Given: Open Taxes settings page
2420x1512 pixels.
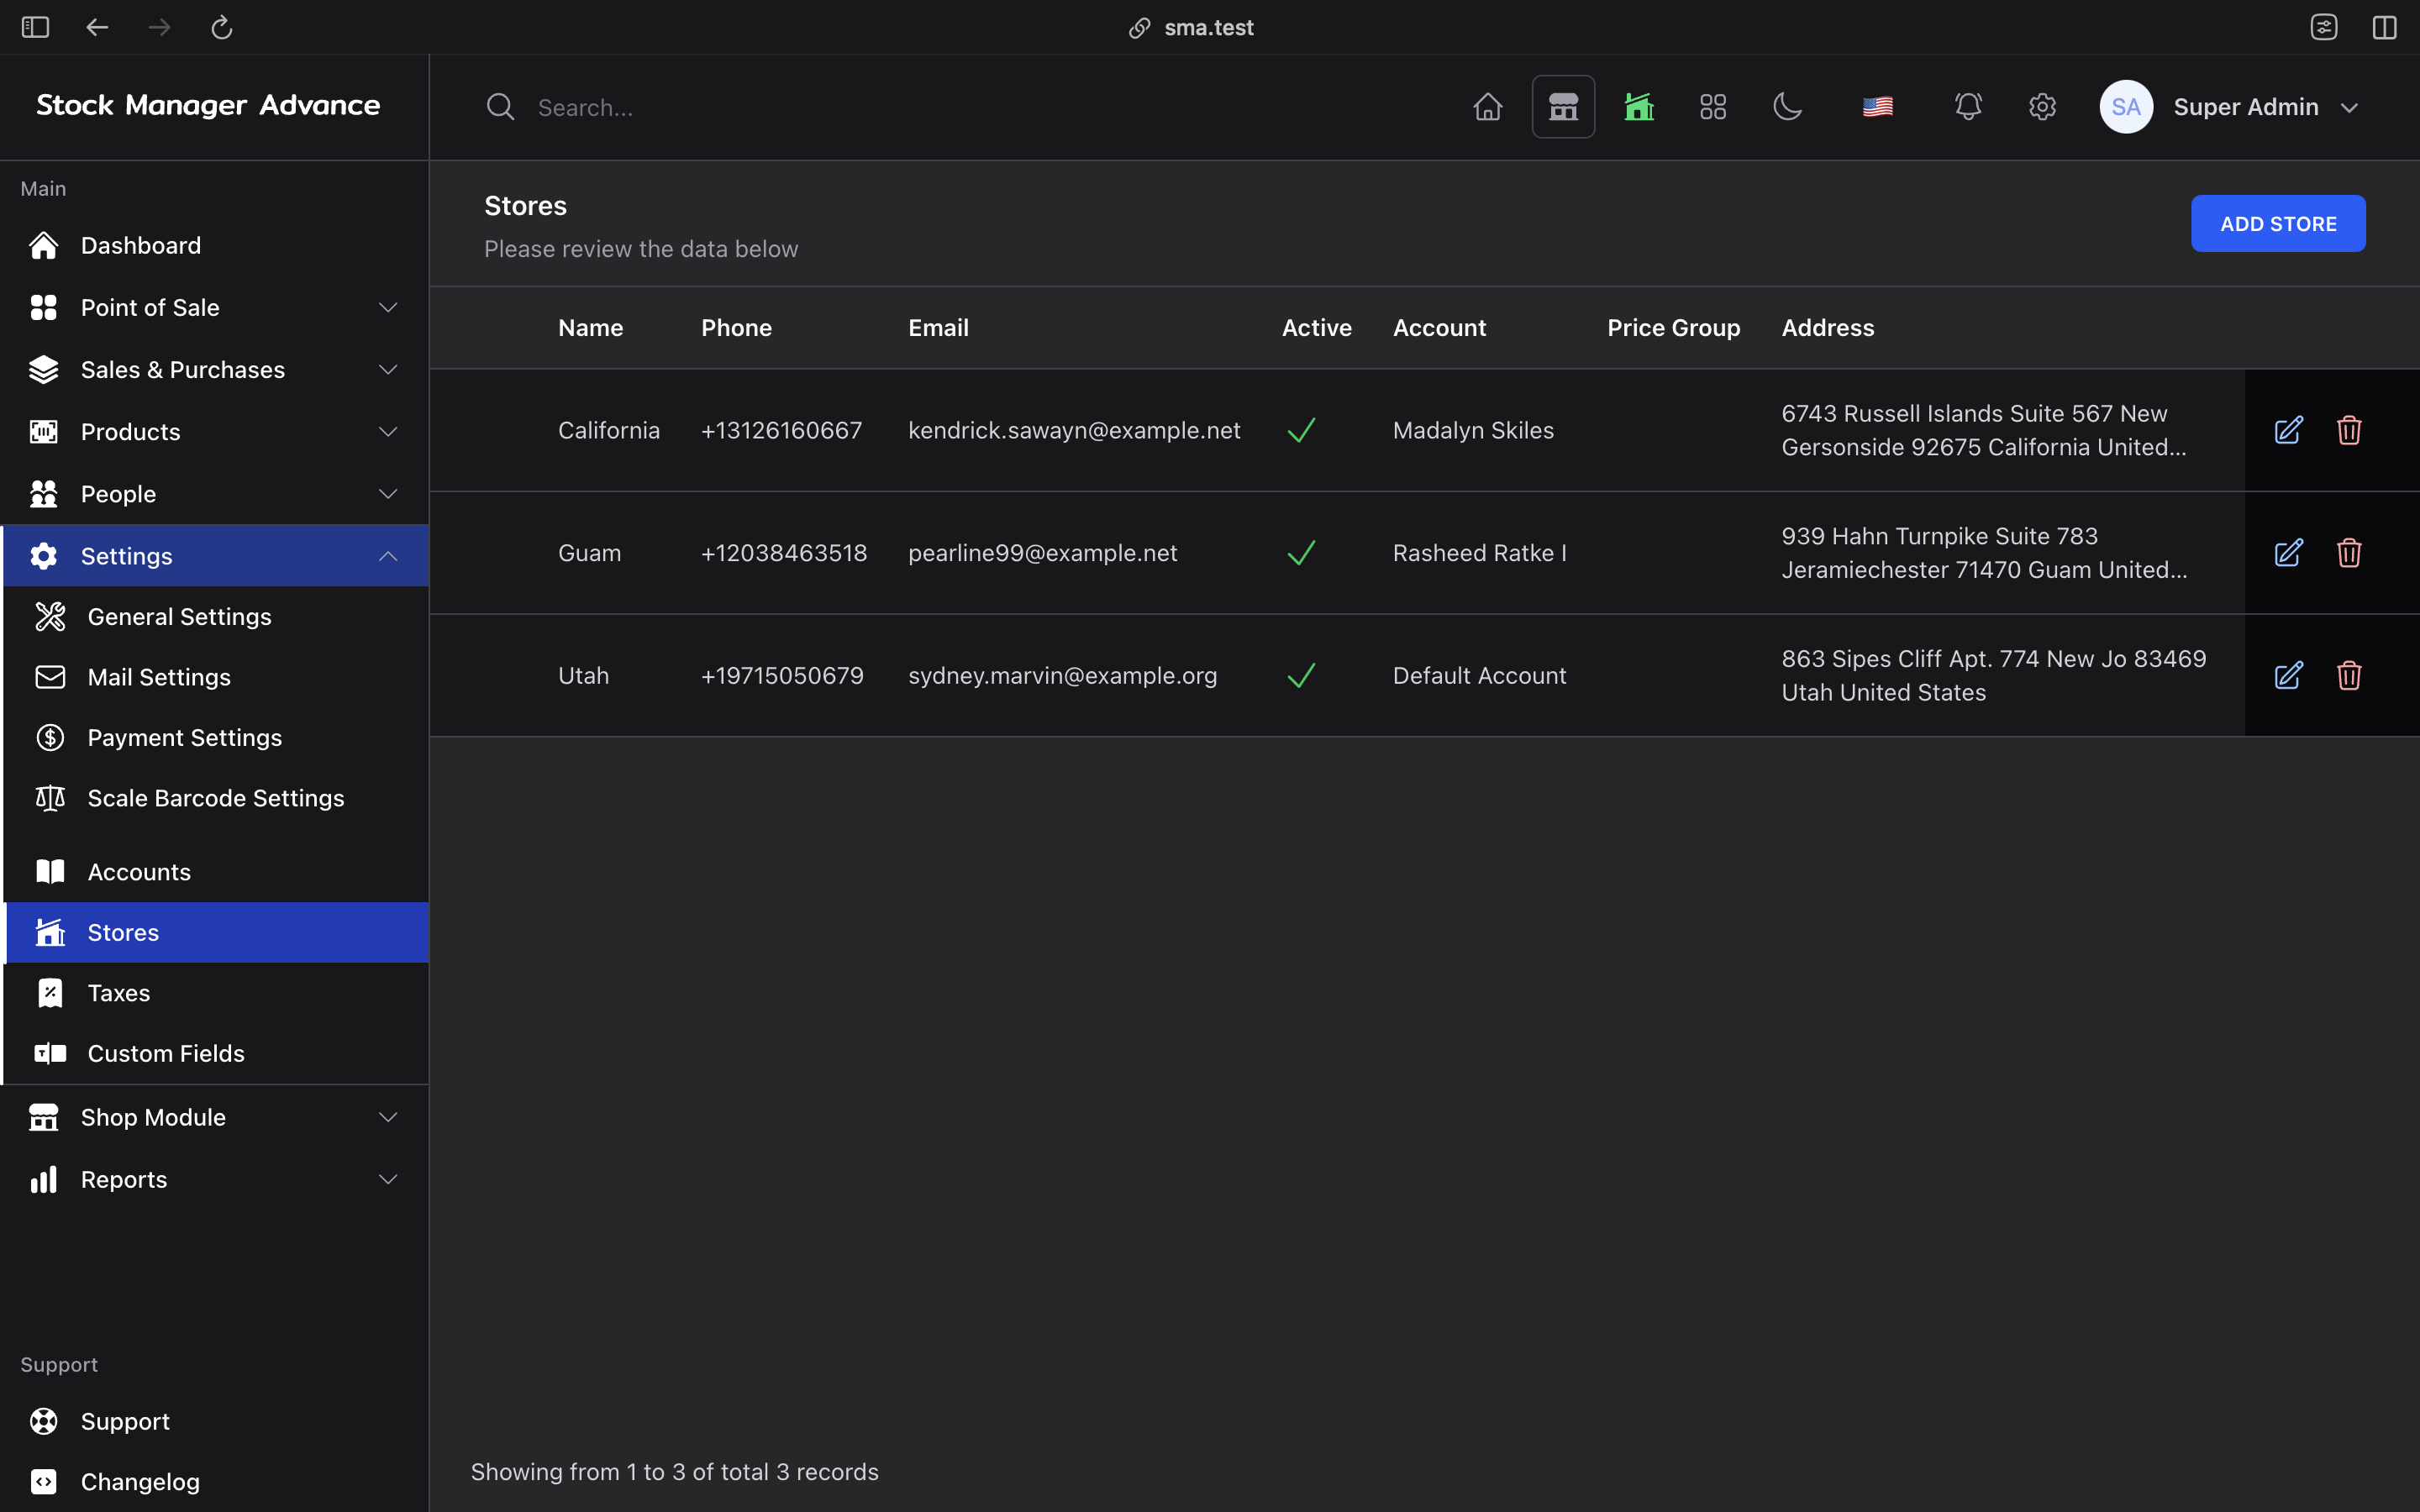Looking at the screenshot, I should pos(216,993).
